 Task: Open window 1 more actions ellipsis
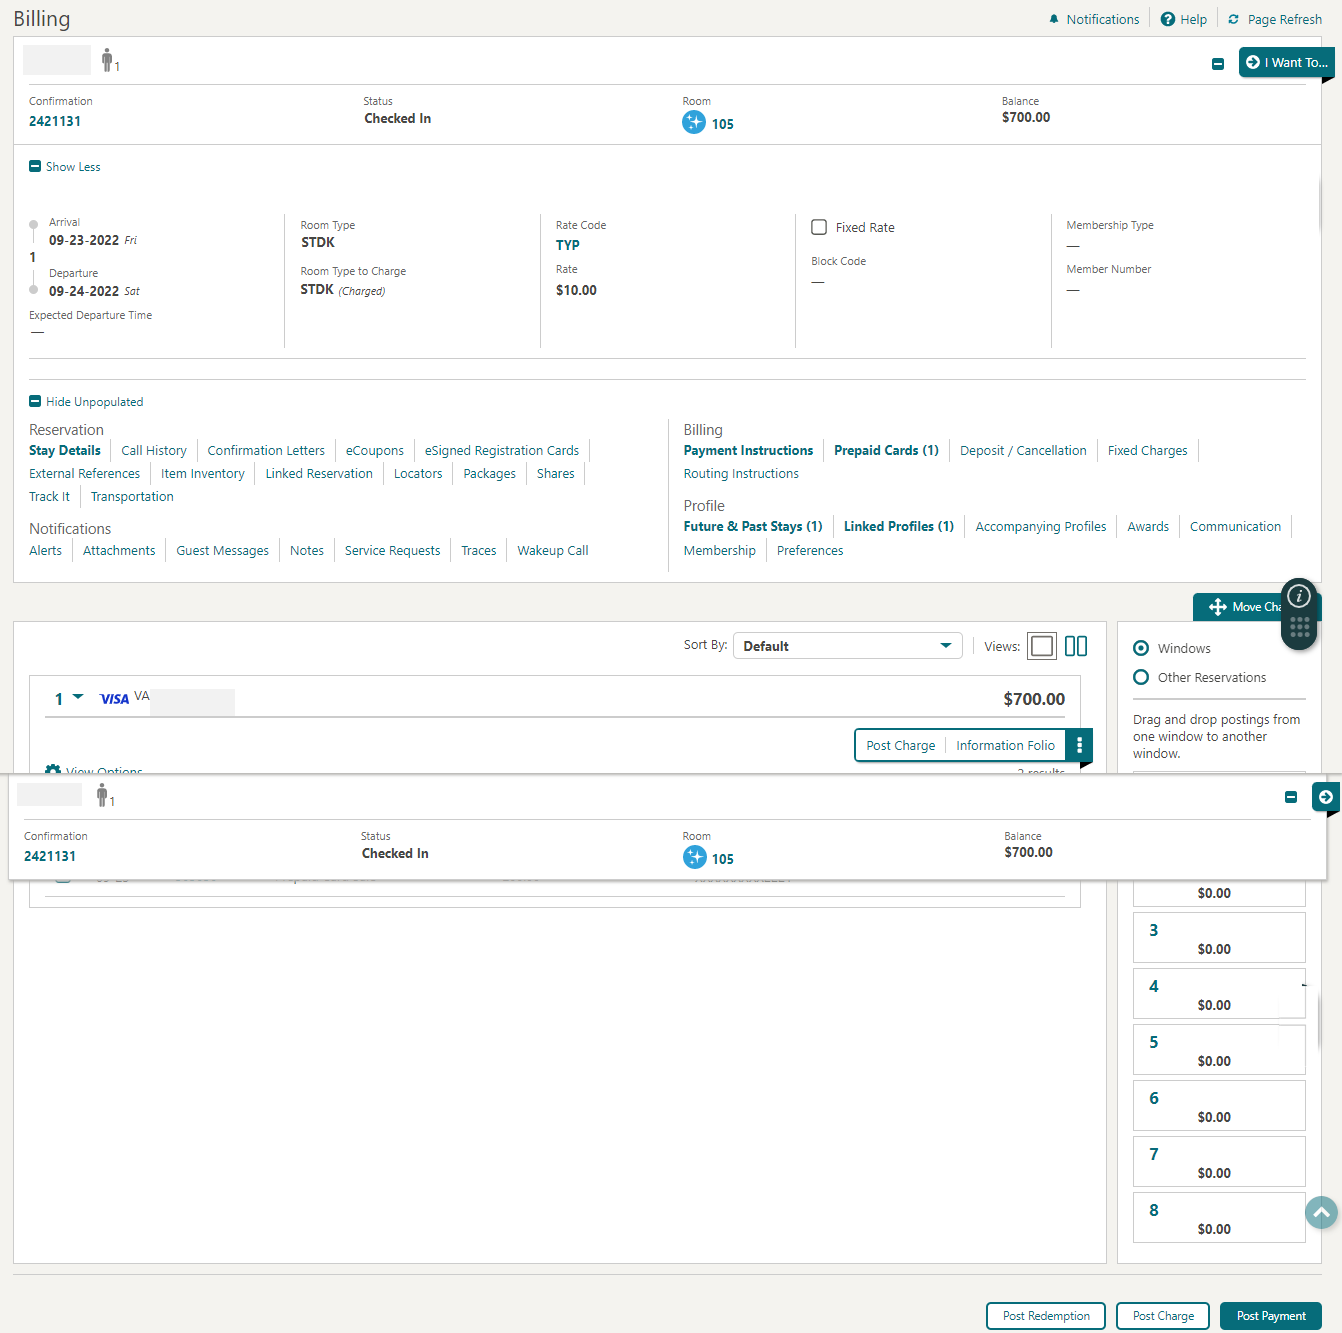(1079, 745)
